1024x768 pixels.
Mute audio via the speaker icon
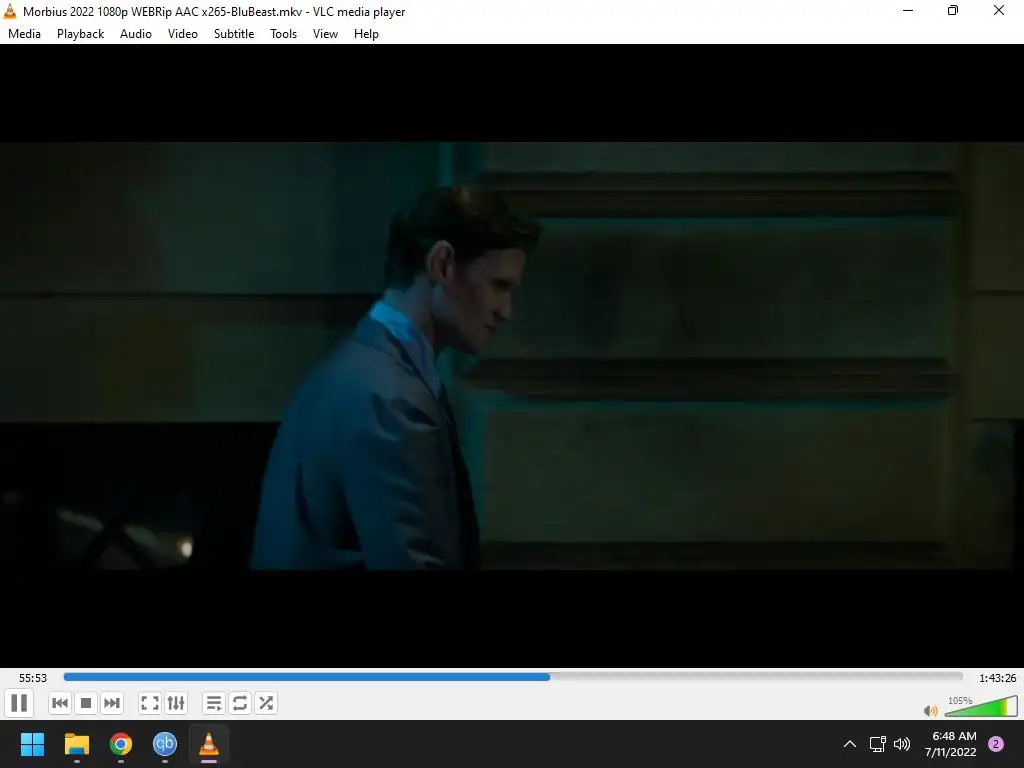click(931, 710)
